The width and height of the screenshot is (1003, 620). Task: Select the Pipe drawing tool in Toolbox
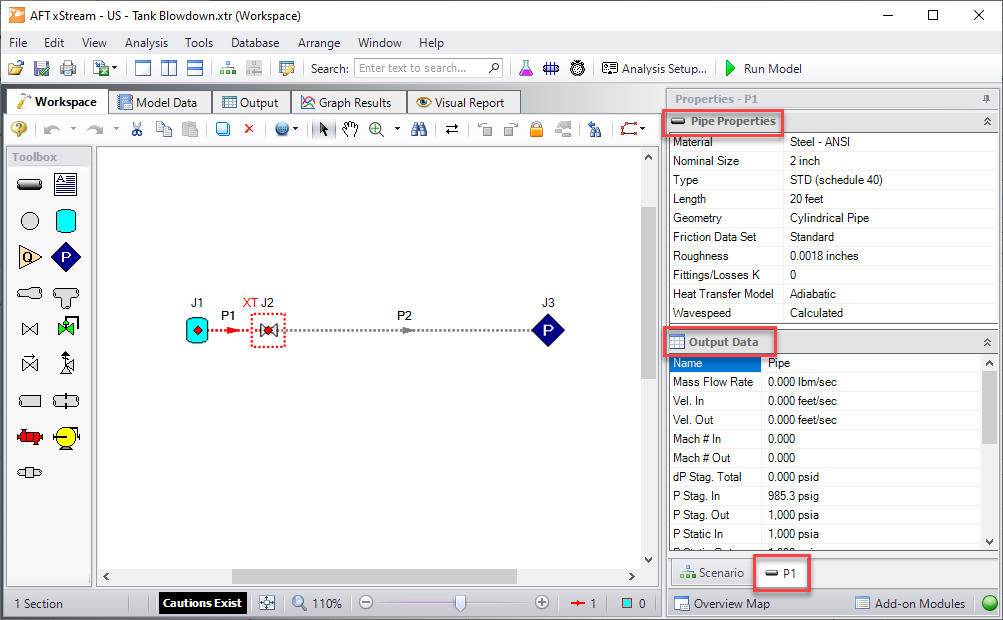[29, 184]
